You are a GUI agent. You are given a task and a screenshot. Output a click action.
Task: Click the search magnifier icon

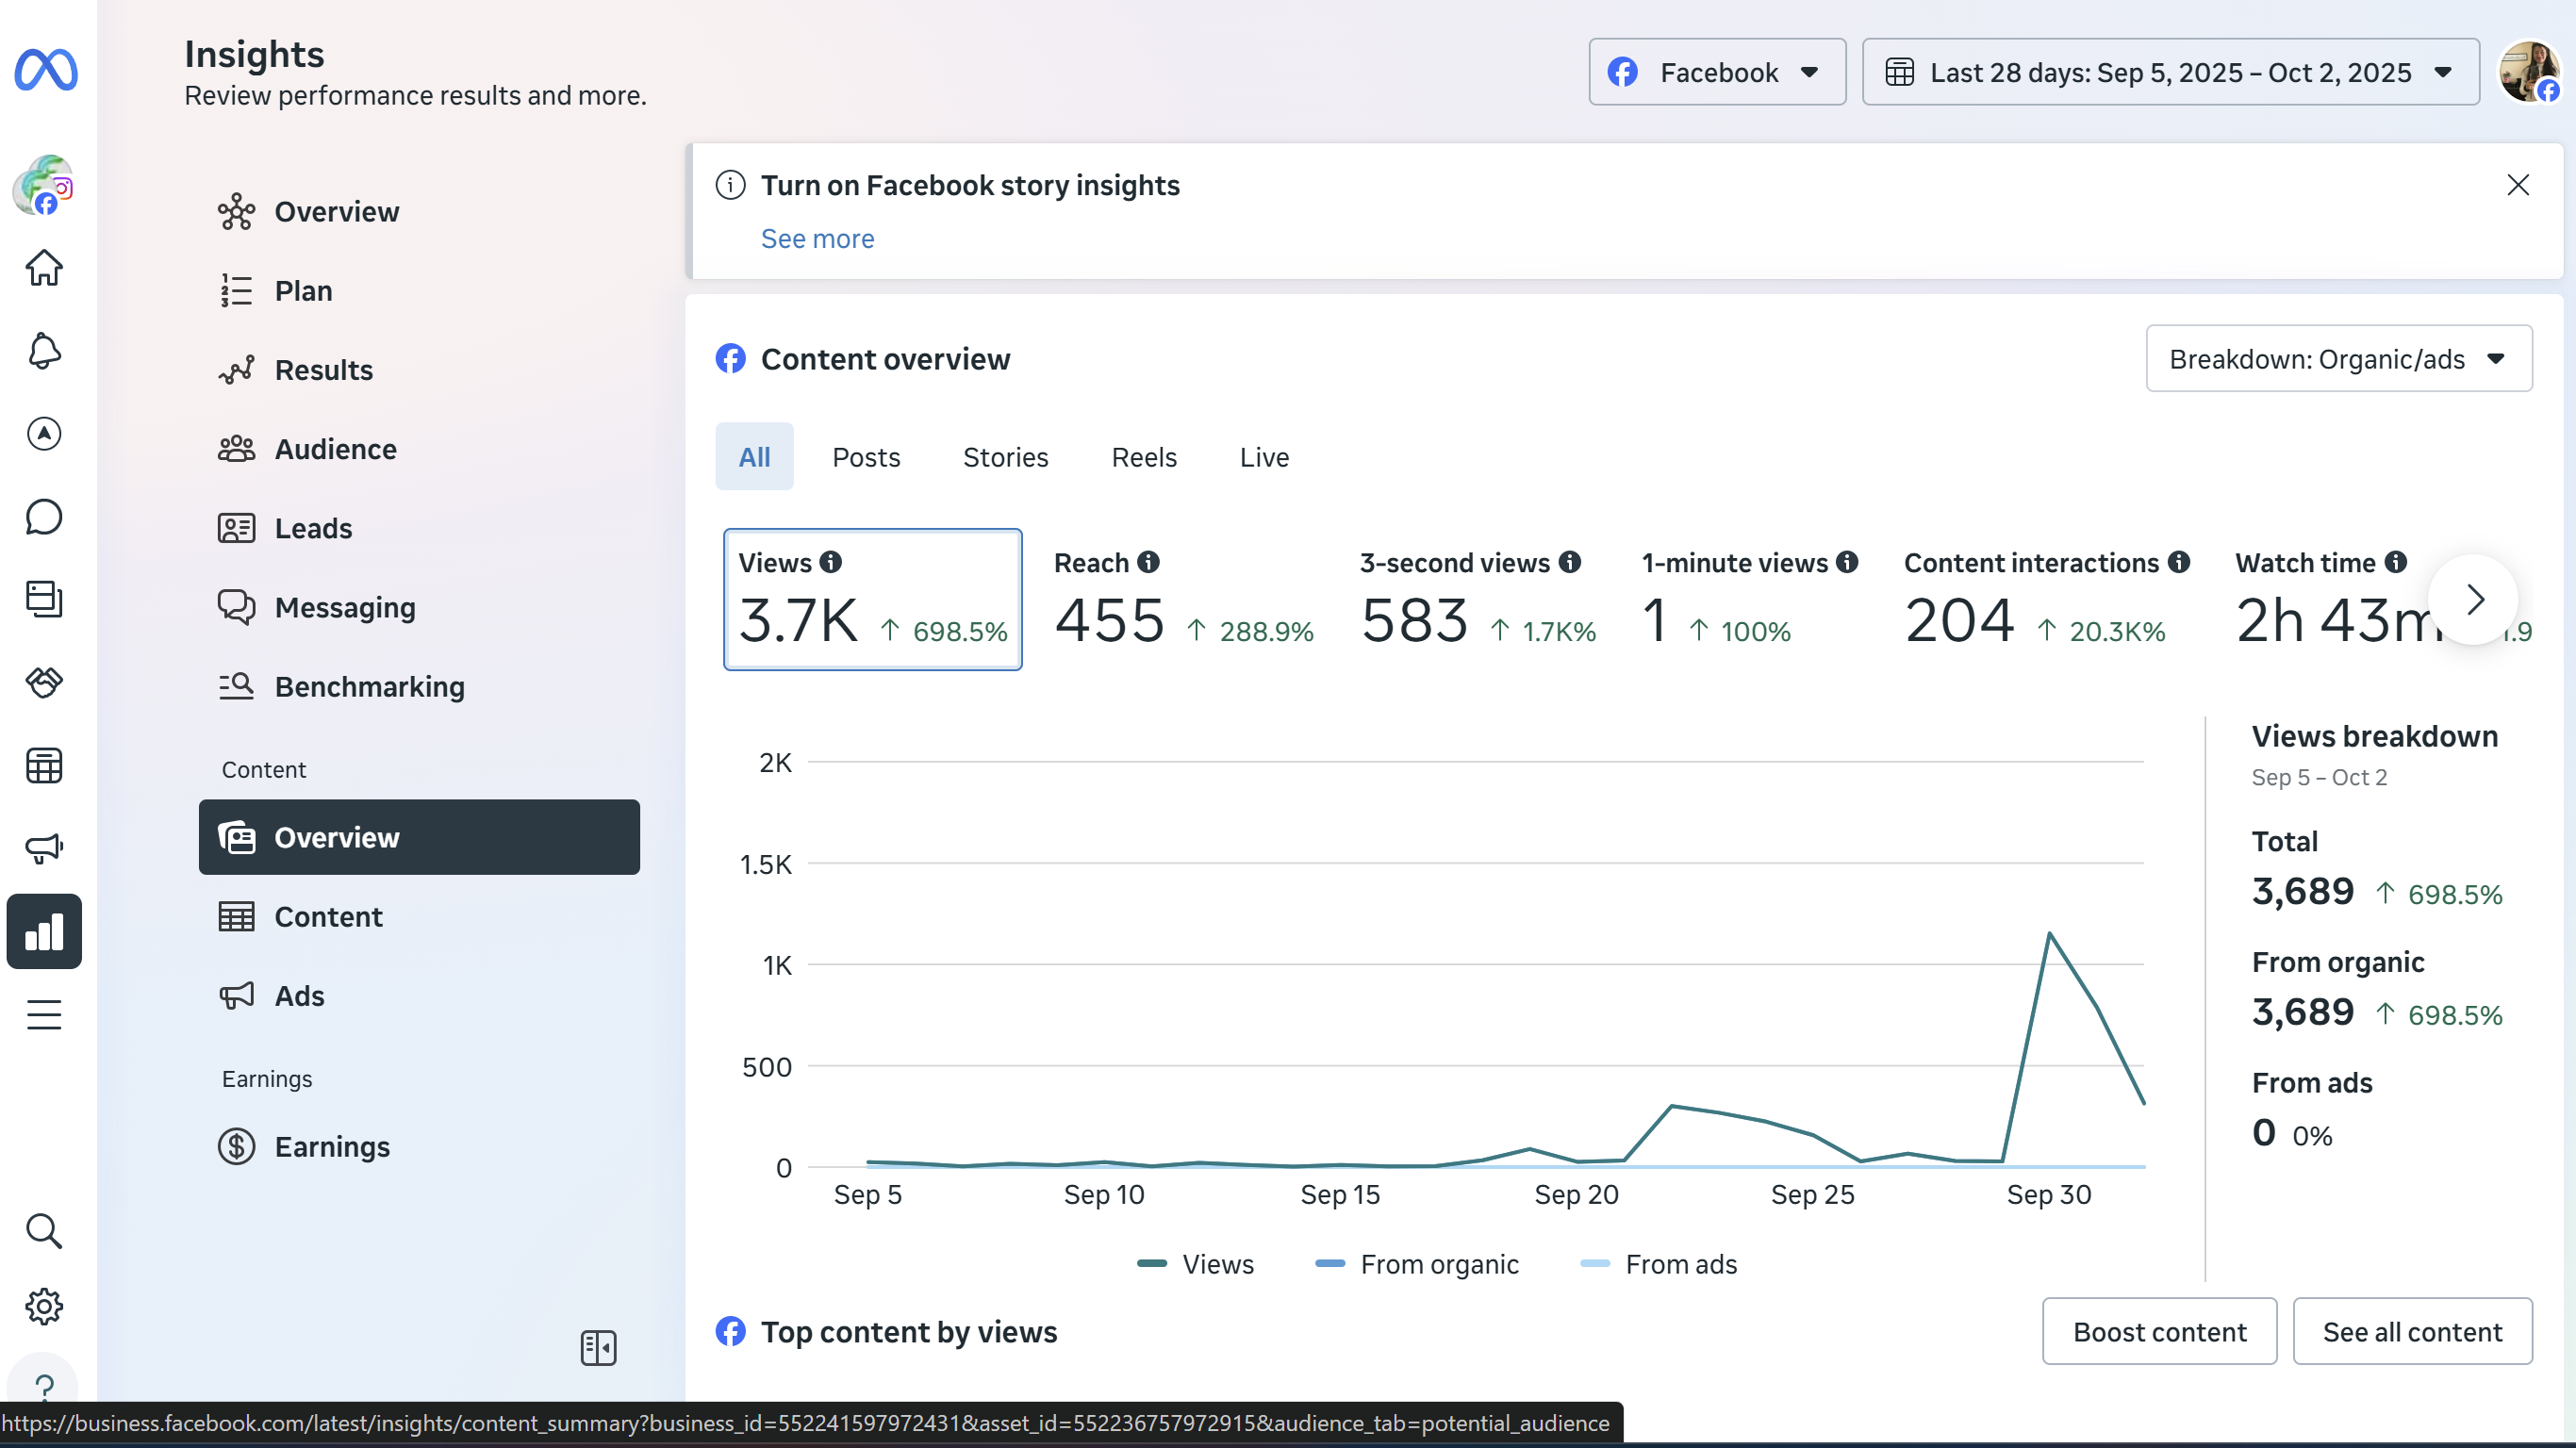pos(44,1231)
